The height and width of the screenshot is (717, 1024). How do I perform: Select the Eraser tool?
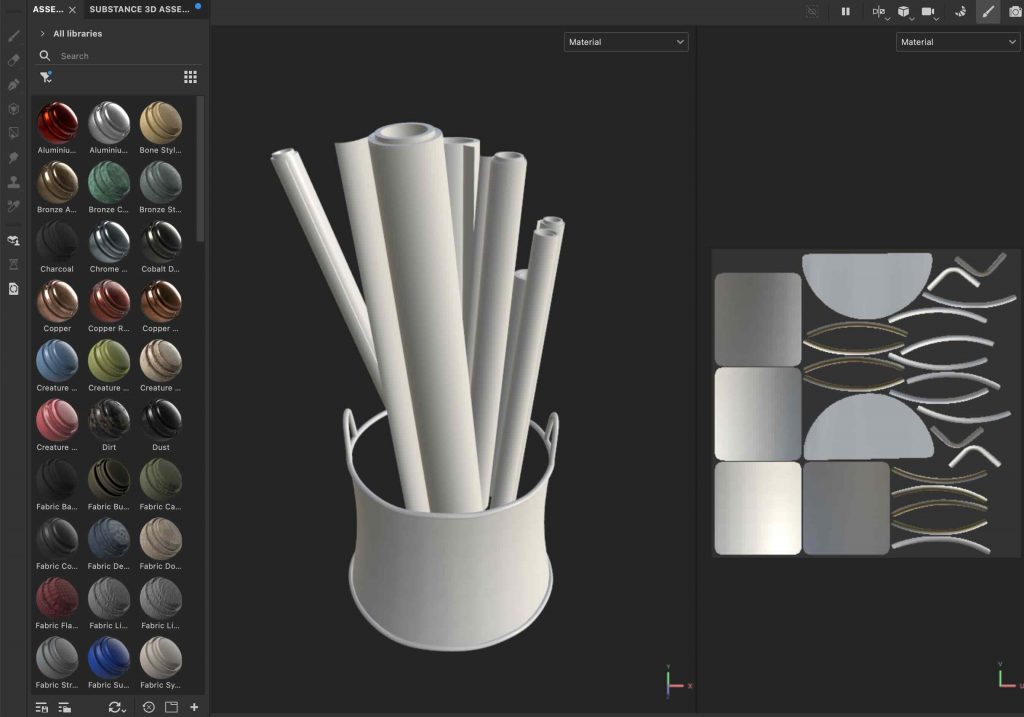(x=14, y=60)
